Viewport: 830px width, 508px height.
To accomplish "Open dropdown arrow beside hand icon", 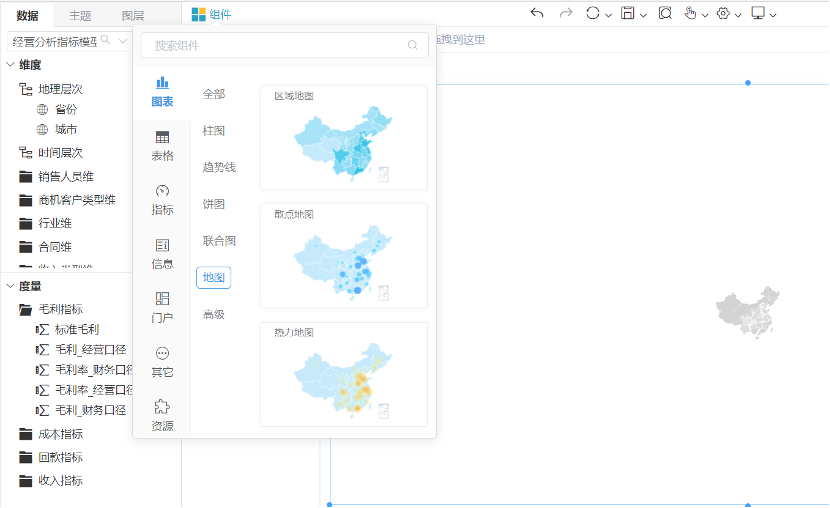I will (x=705, y=15).
